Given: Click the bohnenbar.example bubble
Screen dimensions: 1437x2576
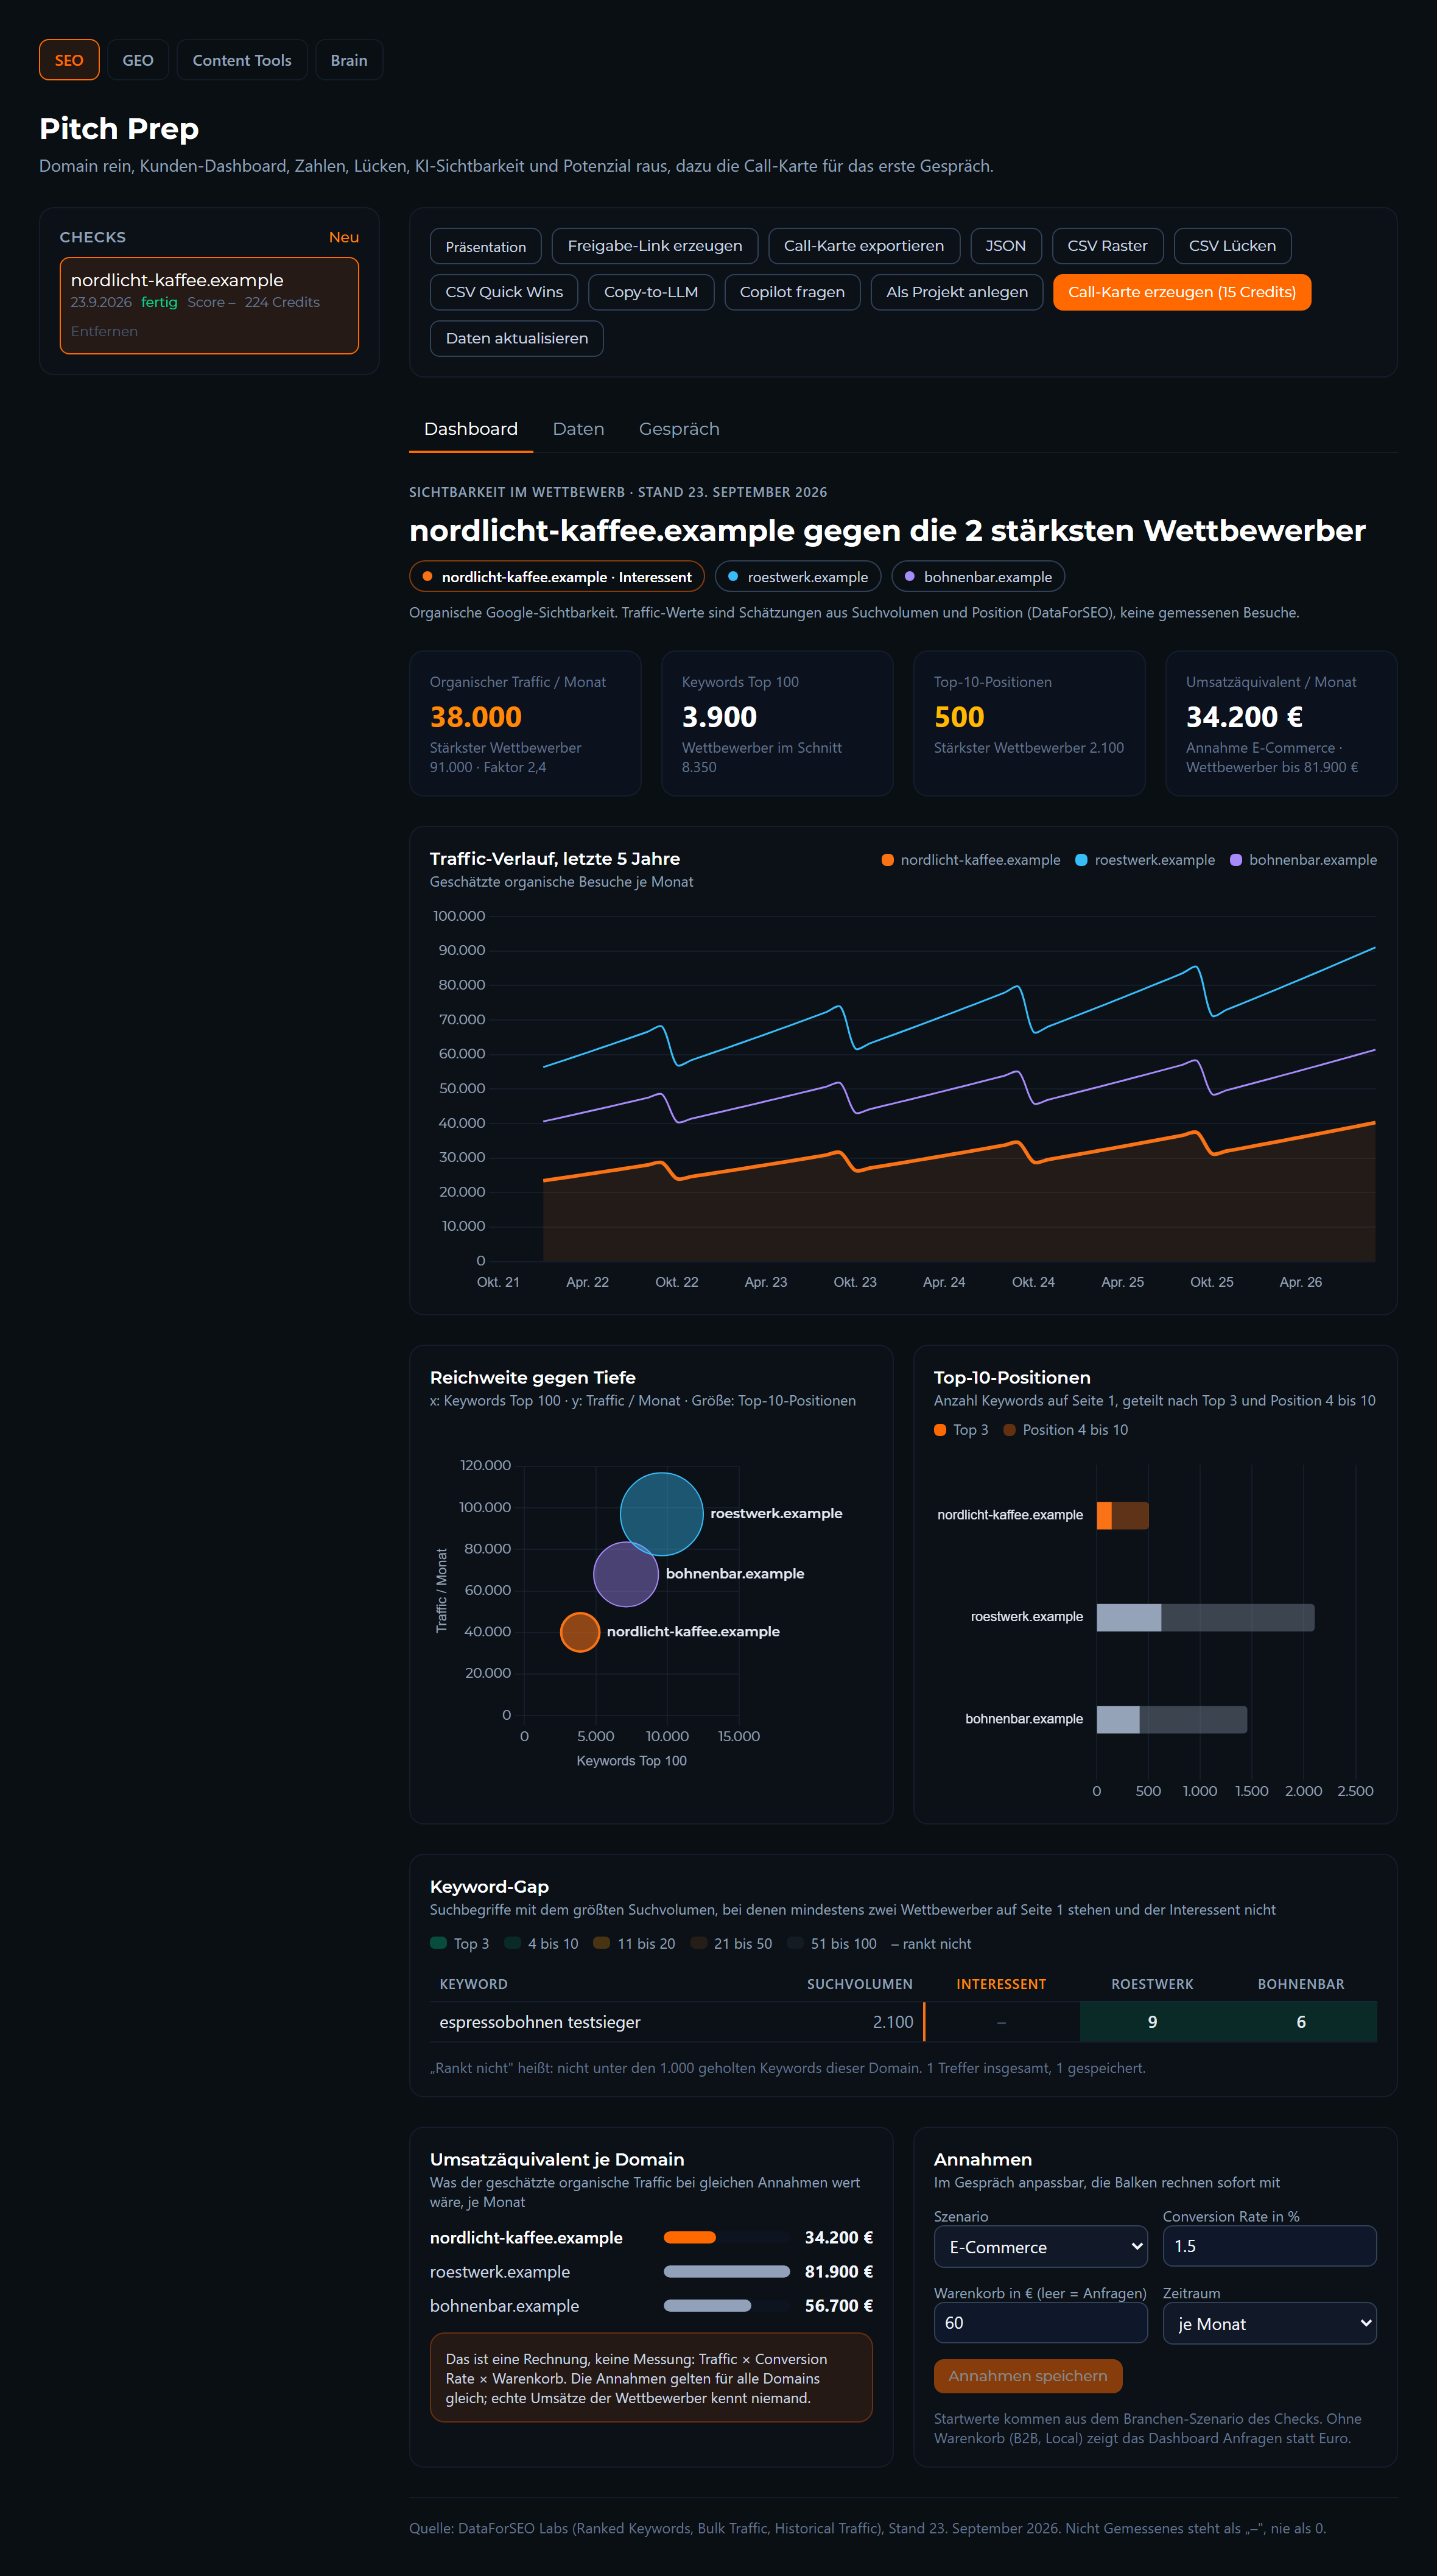Looking at the screenshot, I should coord(626,1574).
